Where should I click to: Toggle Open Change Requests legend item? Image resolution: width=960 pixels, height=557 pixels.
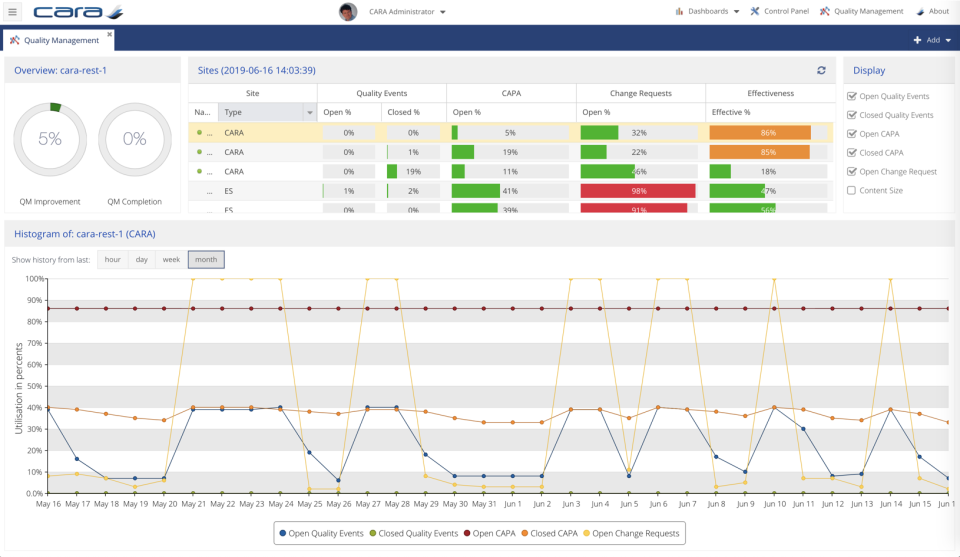631,533
